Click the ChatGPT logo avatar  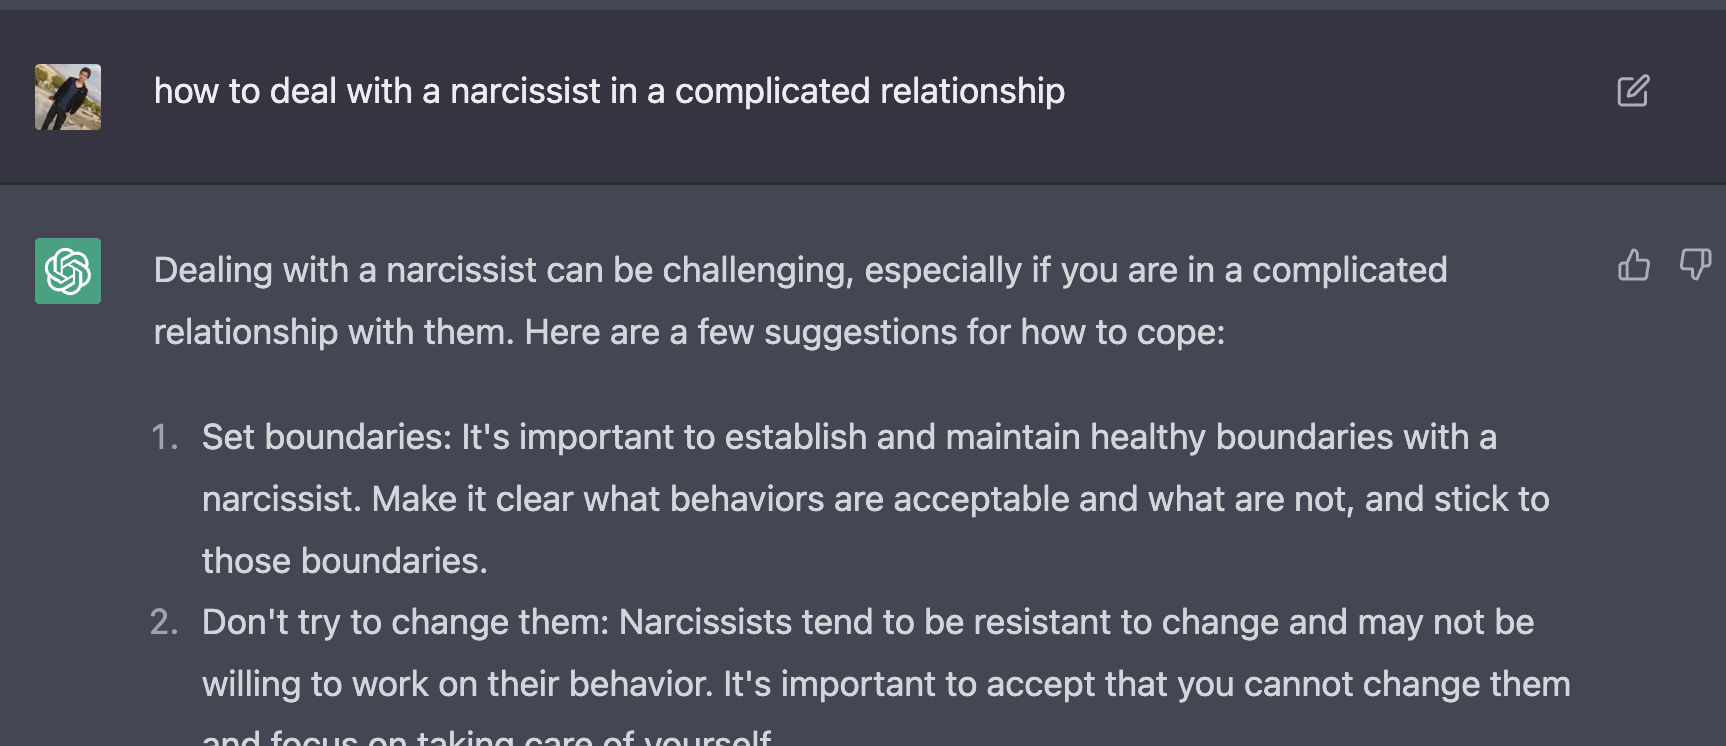click(68, 271)
